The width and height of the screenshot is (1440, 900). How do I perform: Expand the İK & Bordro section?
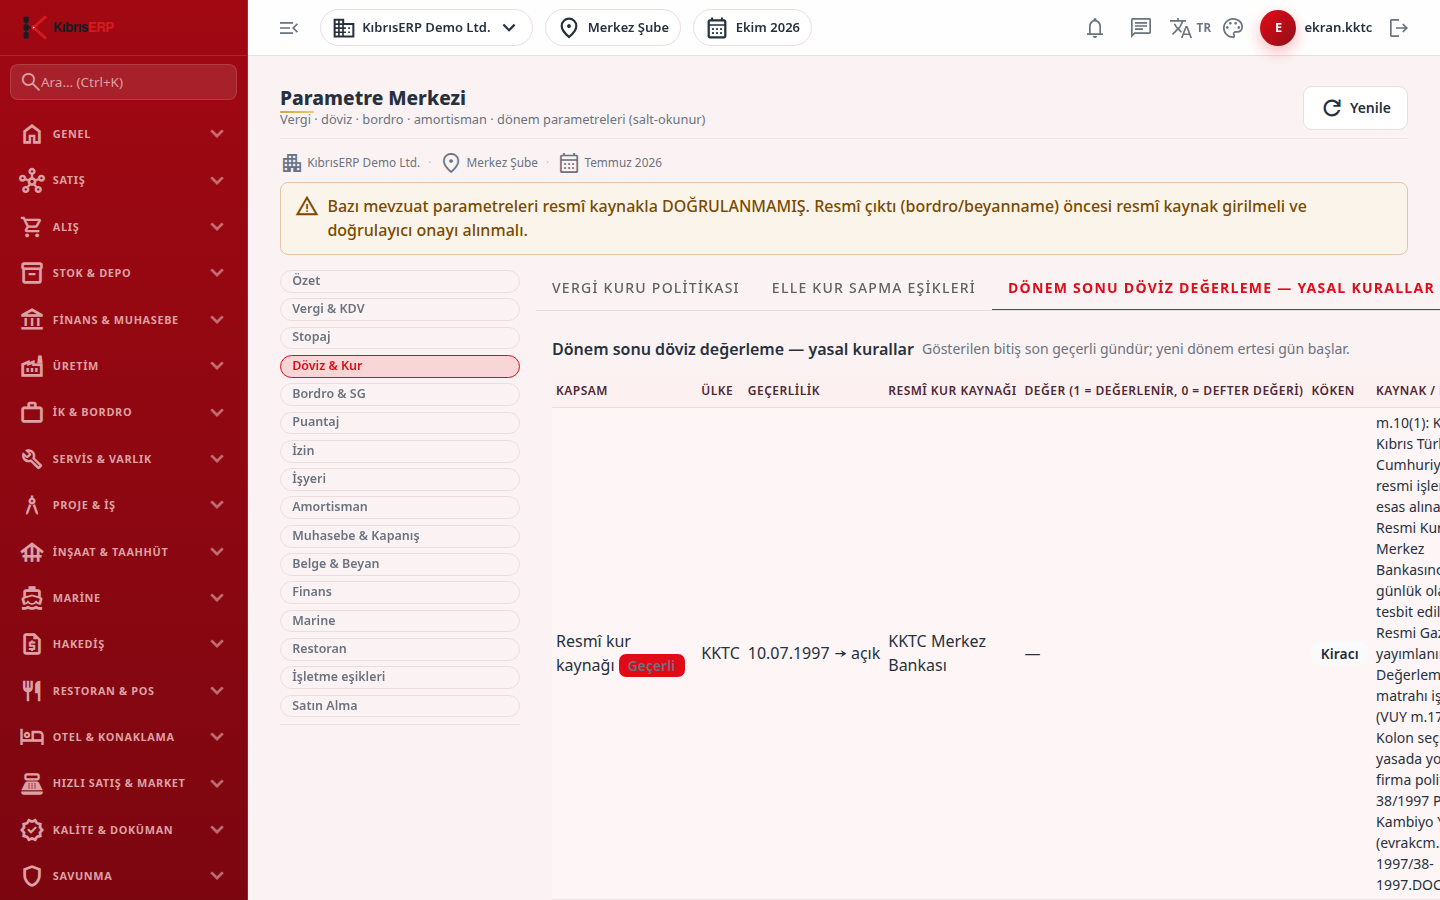coord(124,412)
